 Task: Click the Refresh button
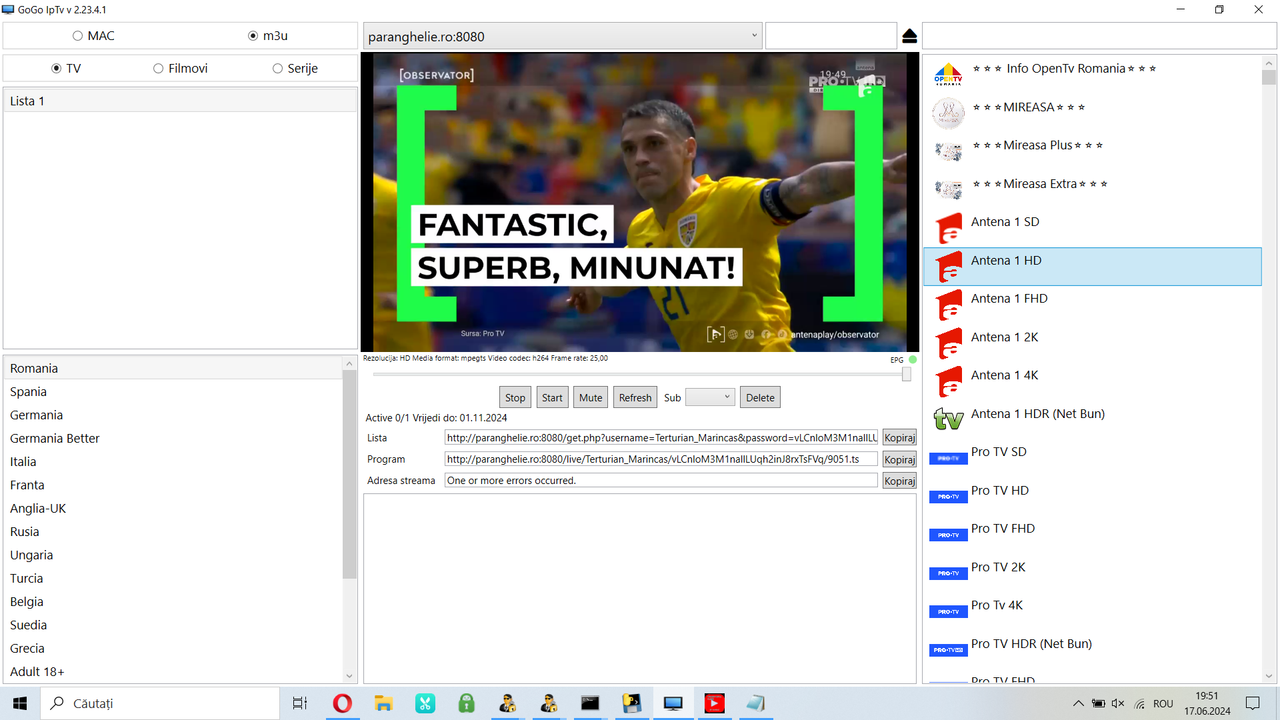pyautogui.click(x=635, y=397)
